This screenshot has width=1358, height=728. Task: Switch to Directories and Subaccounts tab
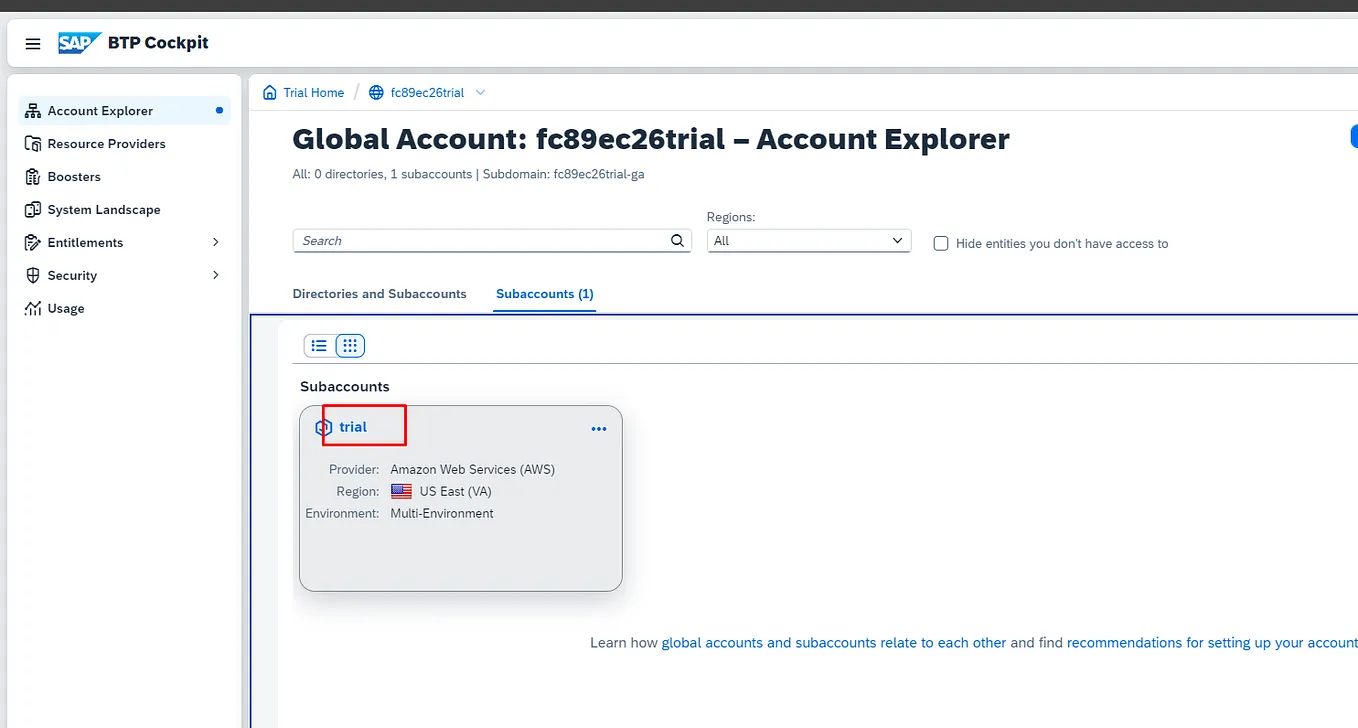pyautogui.click(x=379, y=294)
